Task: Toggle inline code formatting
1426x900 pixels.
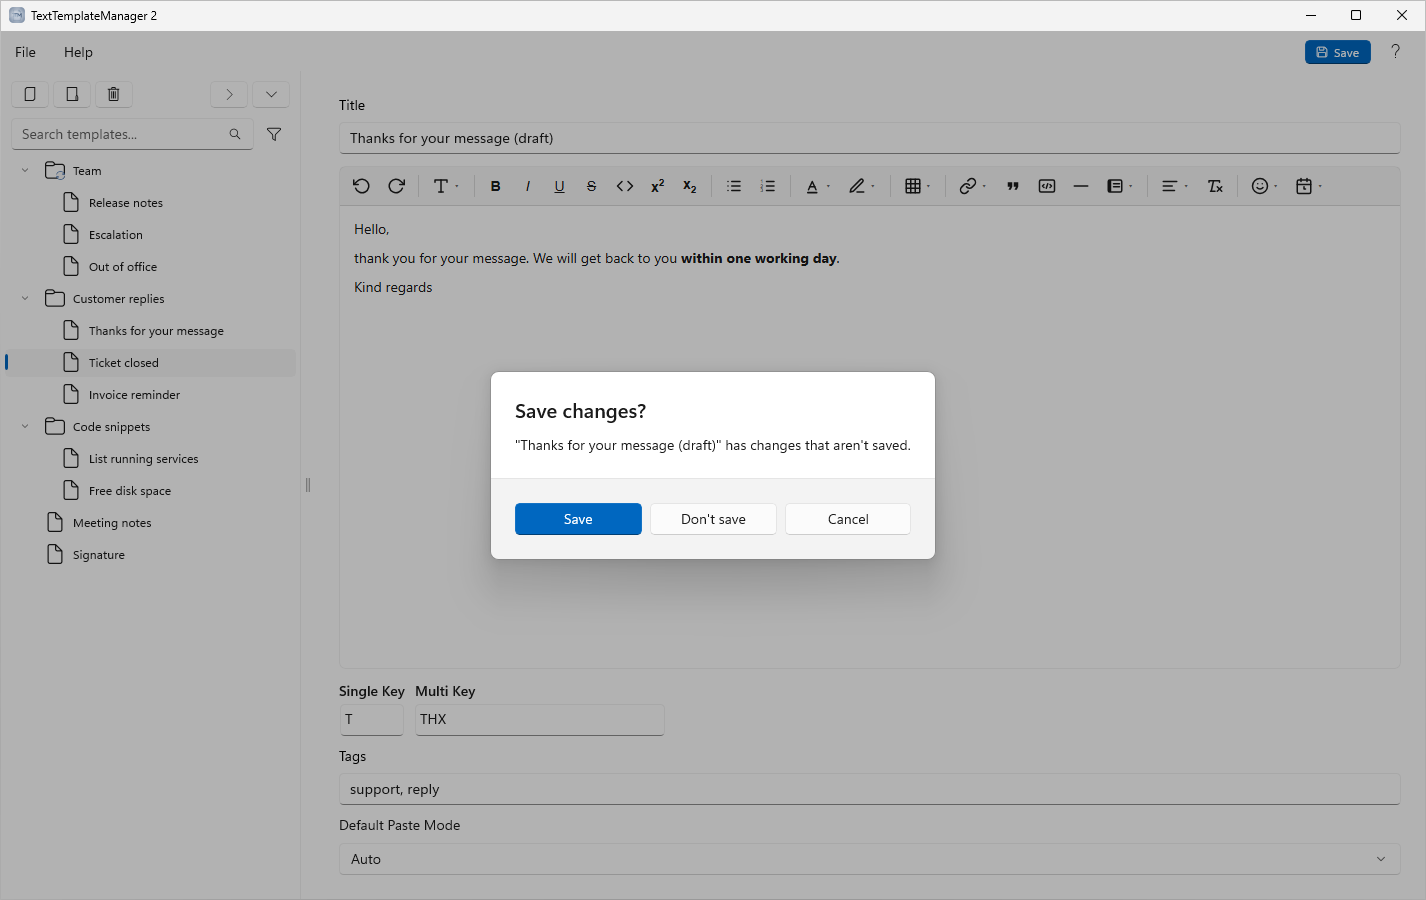Action: point(625,186)
